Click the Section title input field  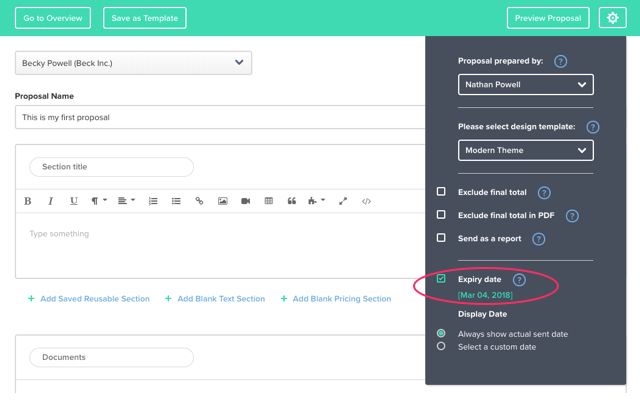[x=111, y=167]
